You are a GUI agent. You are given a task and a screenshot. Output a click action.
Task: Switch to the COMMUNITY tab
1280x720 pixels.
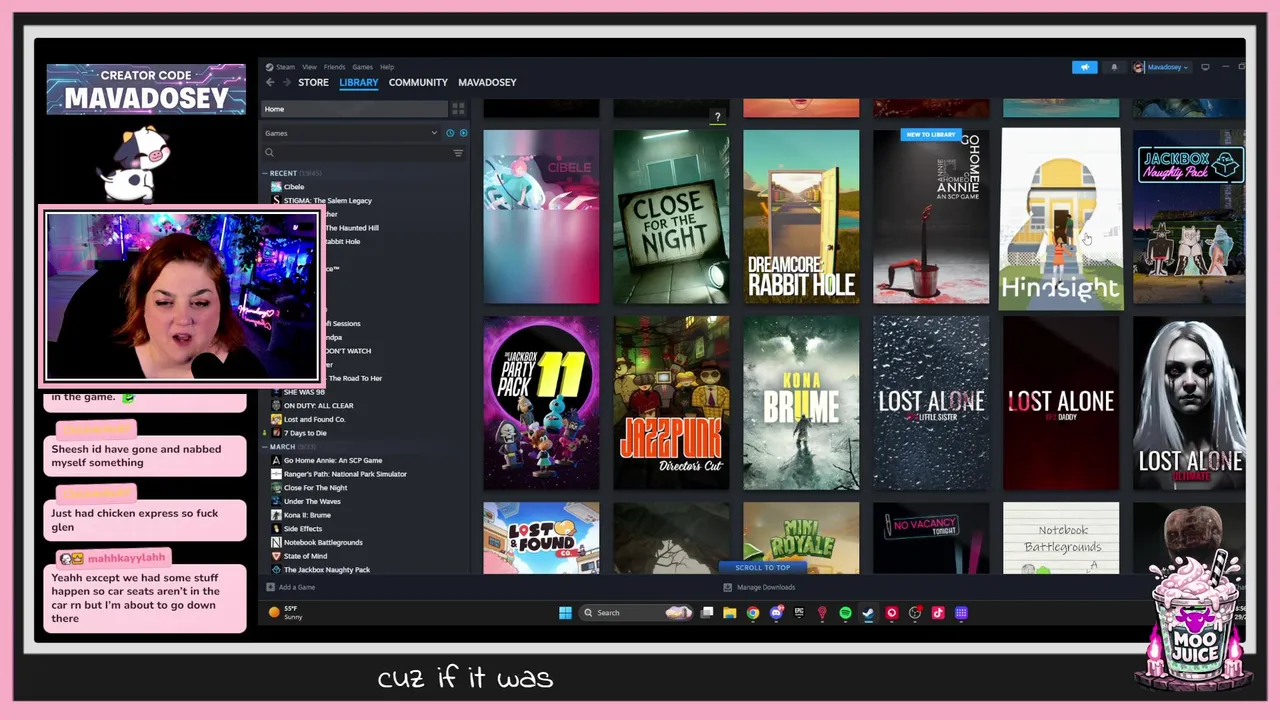pyautogui.click(x=418, y=82)
